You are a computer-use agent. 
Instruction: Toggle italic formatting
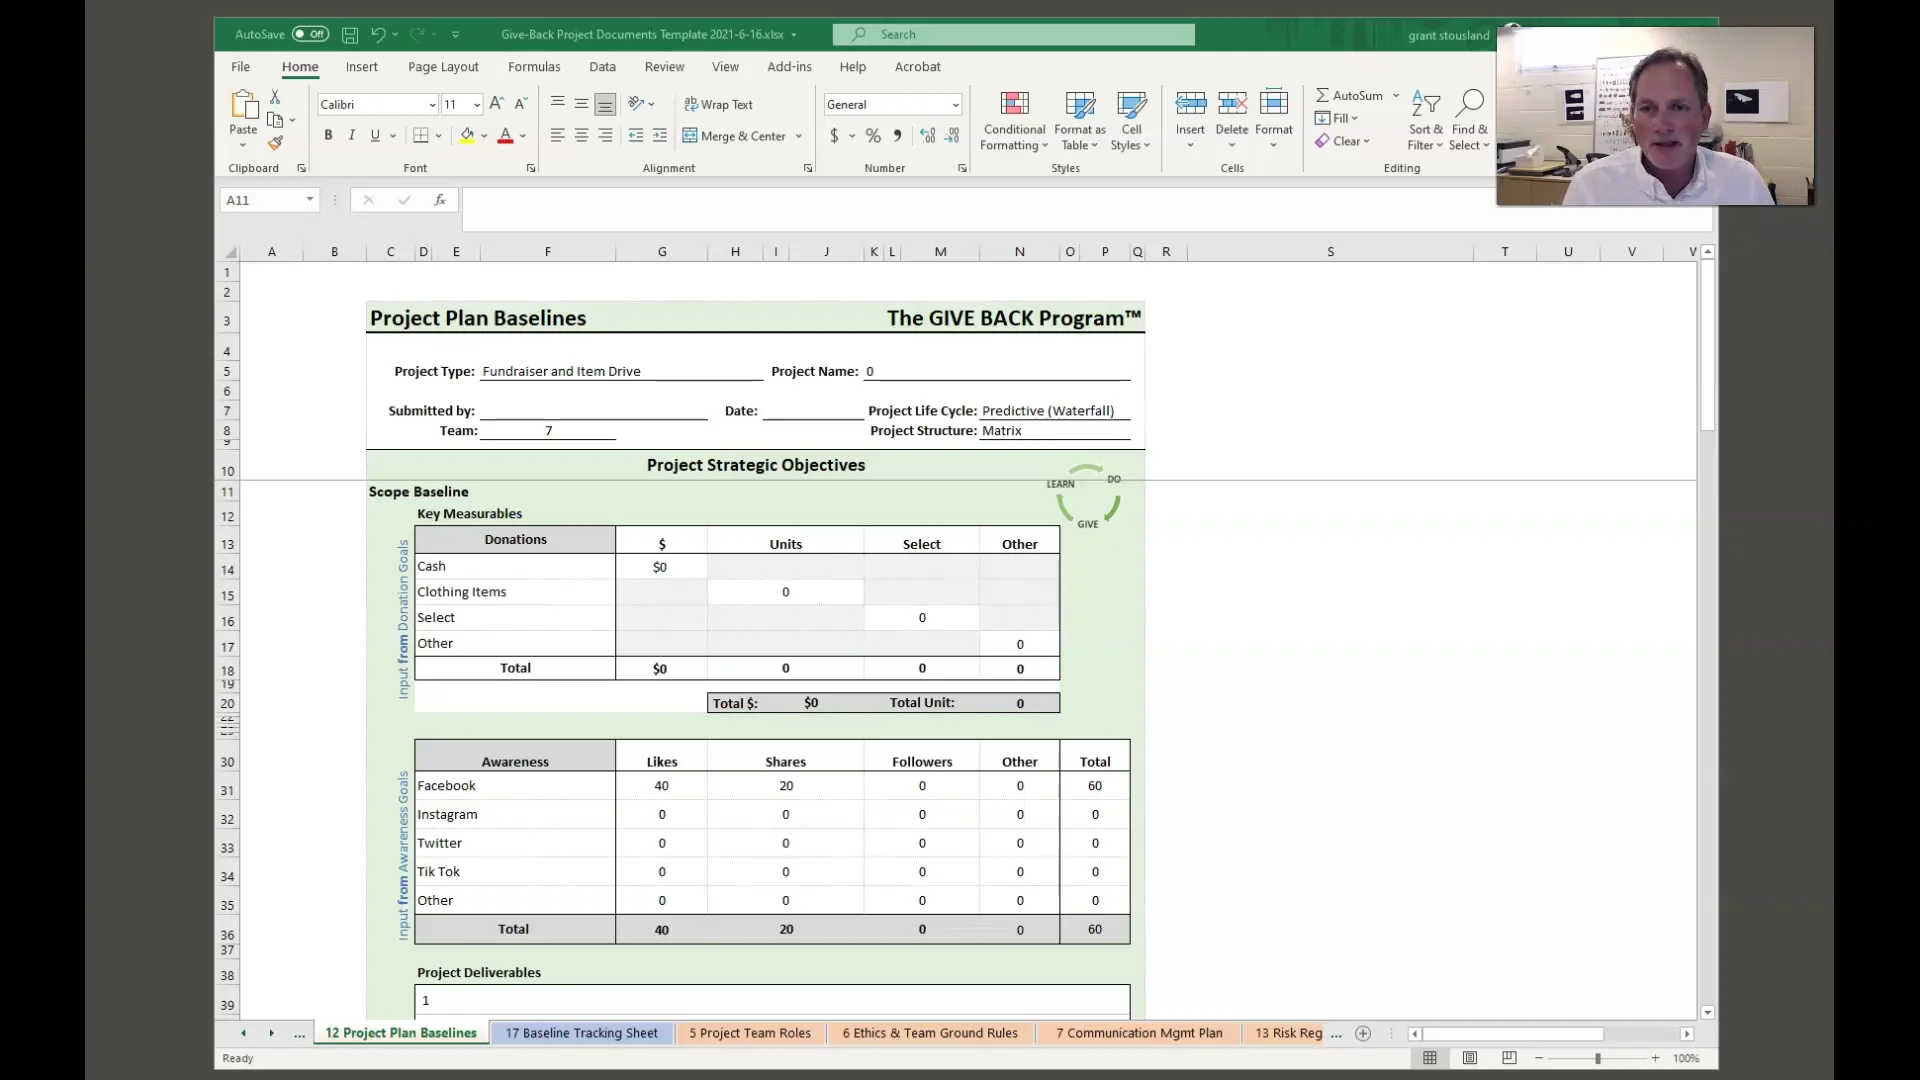[351, 135]
